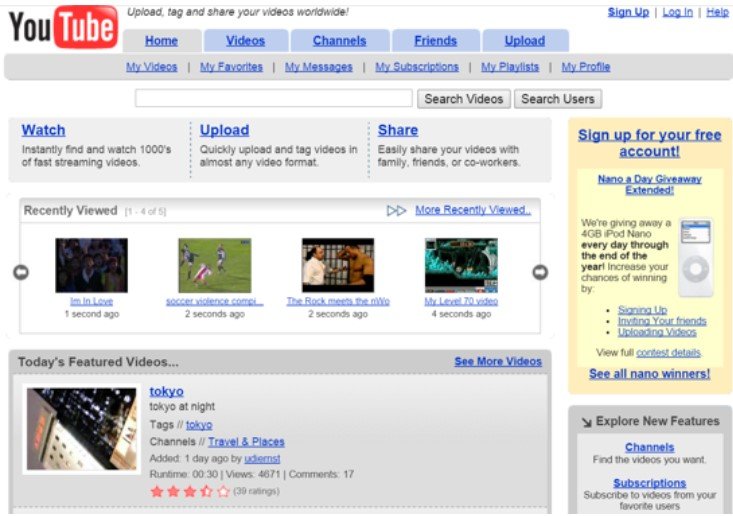Screen dimensions: 733x516
Task: Click the iPod Nano image
Action: coord(696,257)
